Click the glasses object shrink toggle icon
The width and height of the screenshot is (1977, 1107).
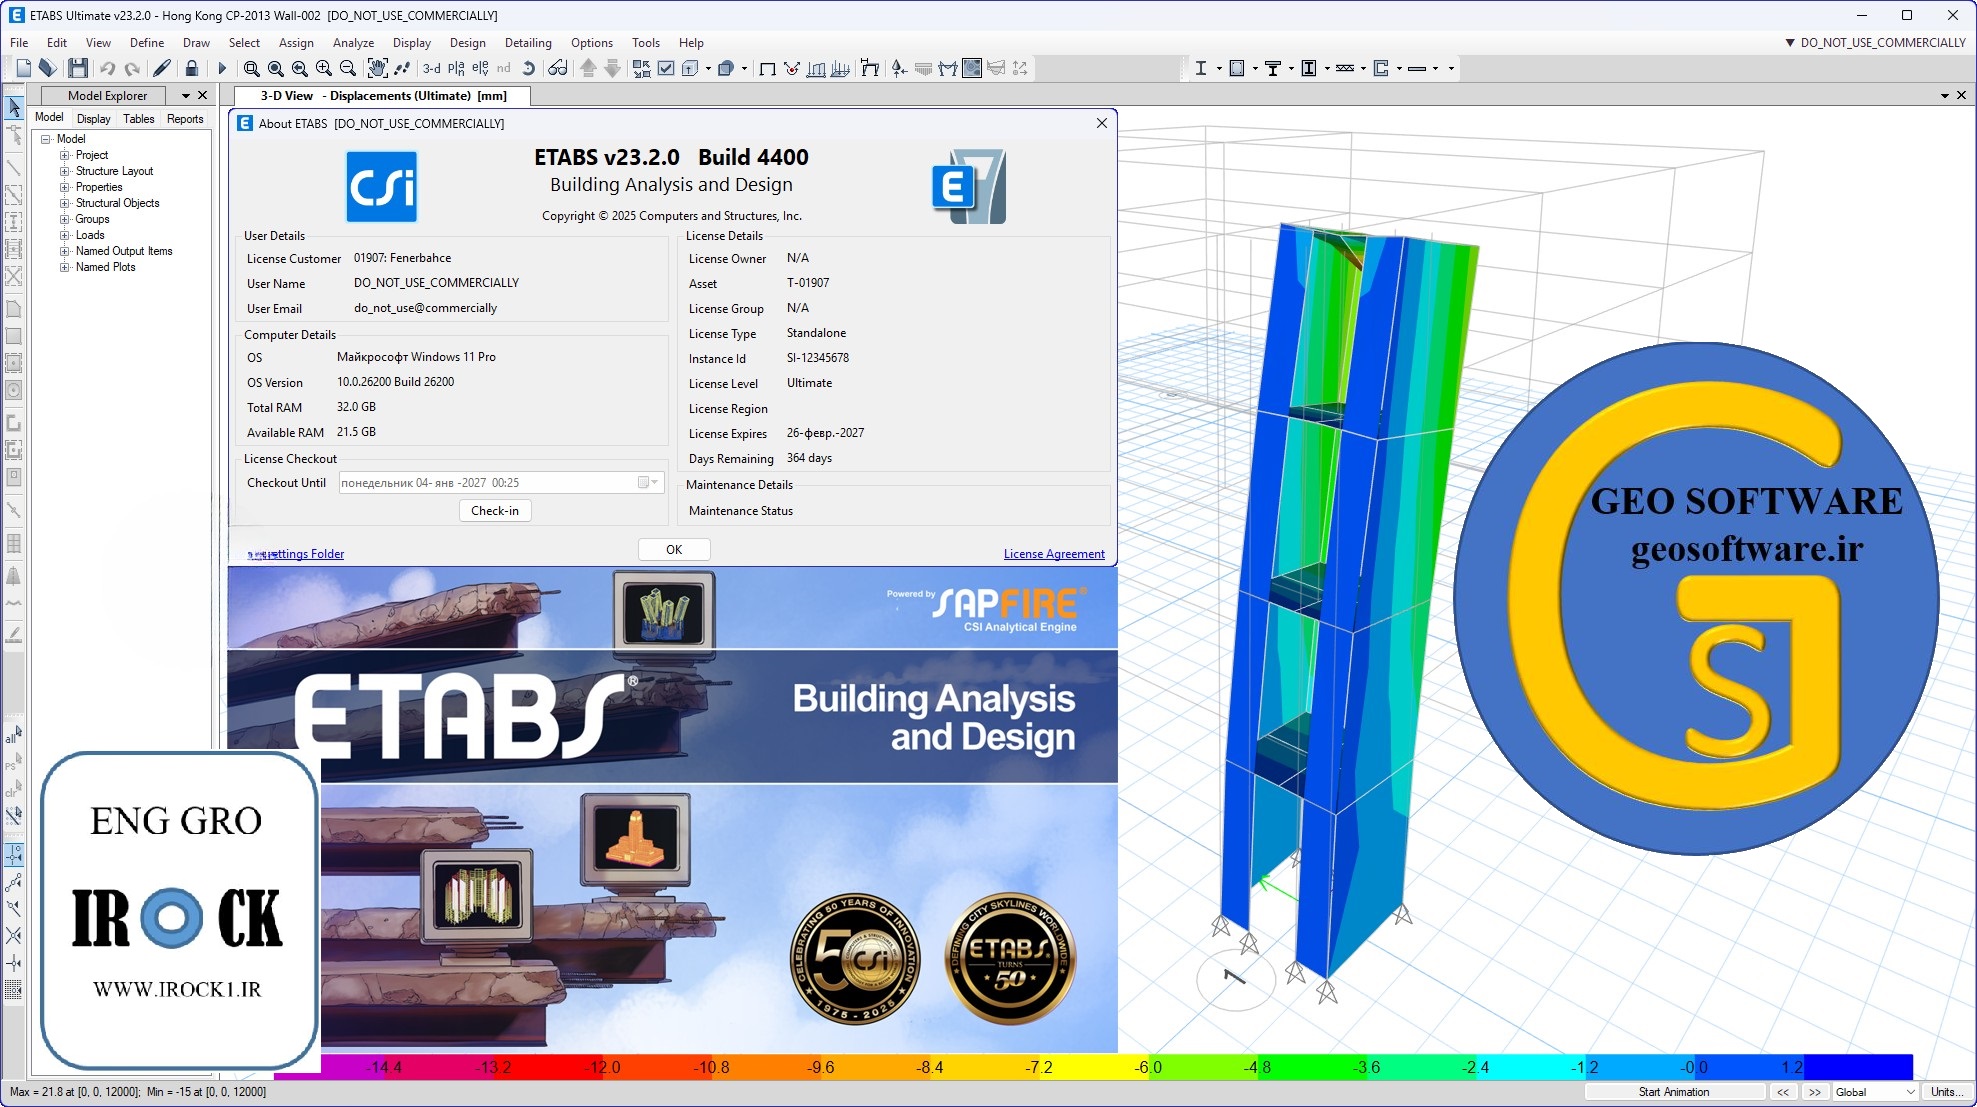[x=558, y=68]
